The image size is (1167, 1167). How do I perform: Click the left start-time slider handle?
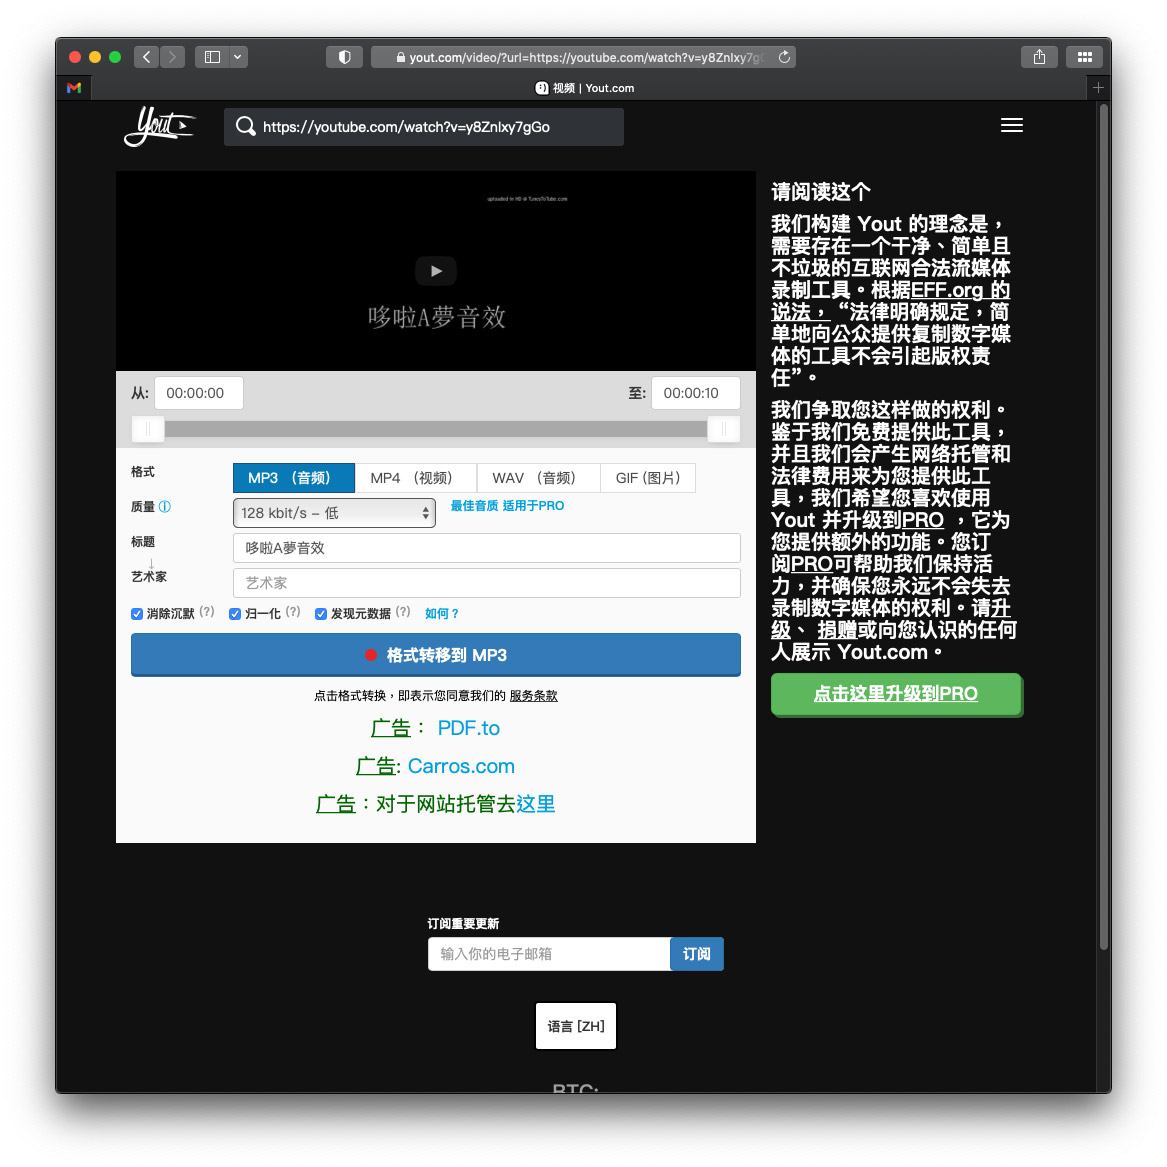tap(148, 429)
